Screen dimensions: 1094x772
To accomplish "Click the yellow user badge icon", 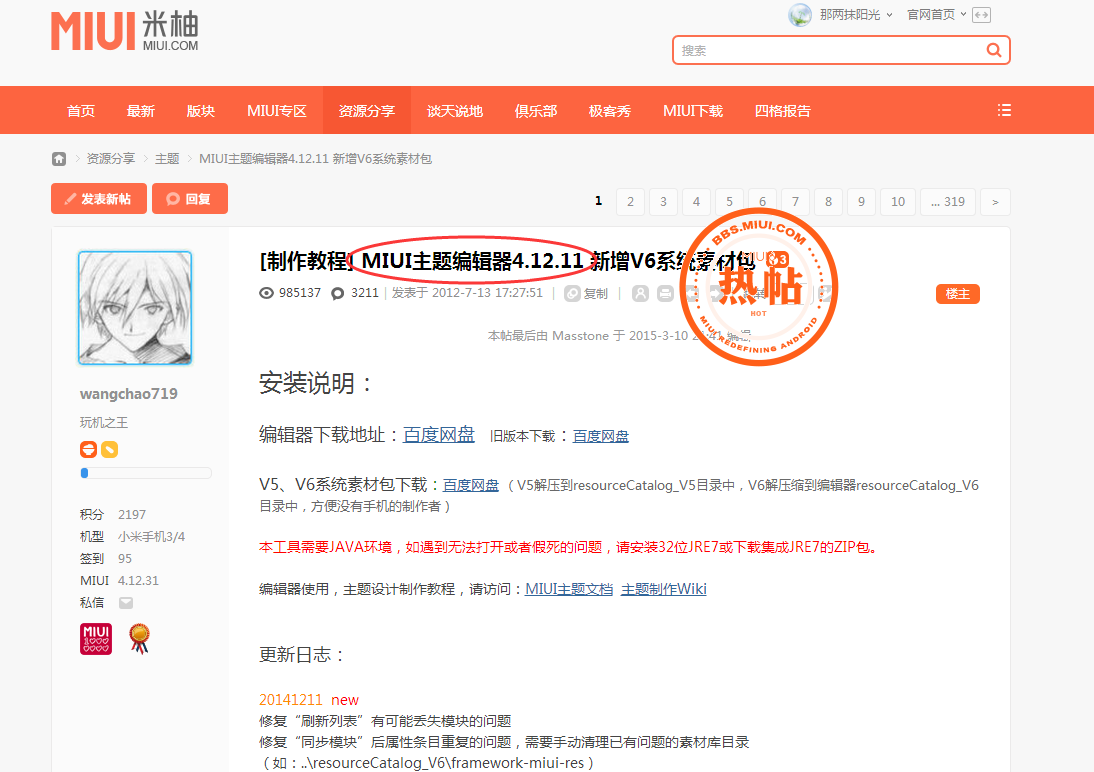I will [110, 450].
